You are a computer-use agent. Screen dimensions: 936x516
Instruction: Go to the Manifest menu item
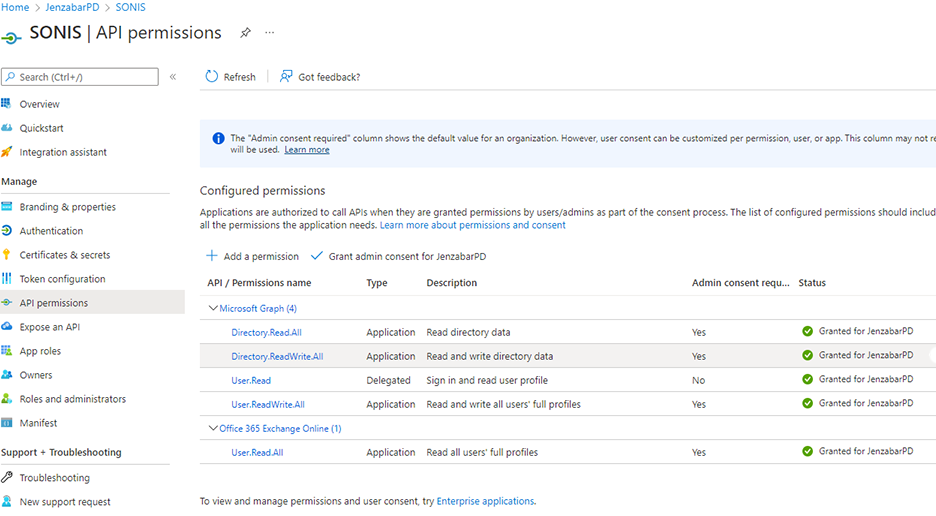pos(38,423)
